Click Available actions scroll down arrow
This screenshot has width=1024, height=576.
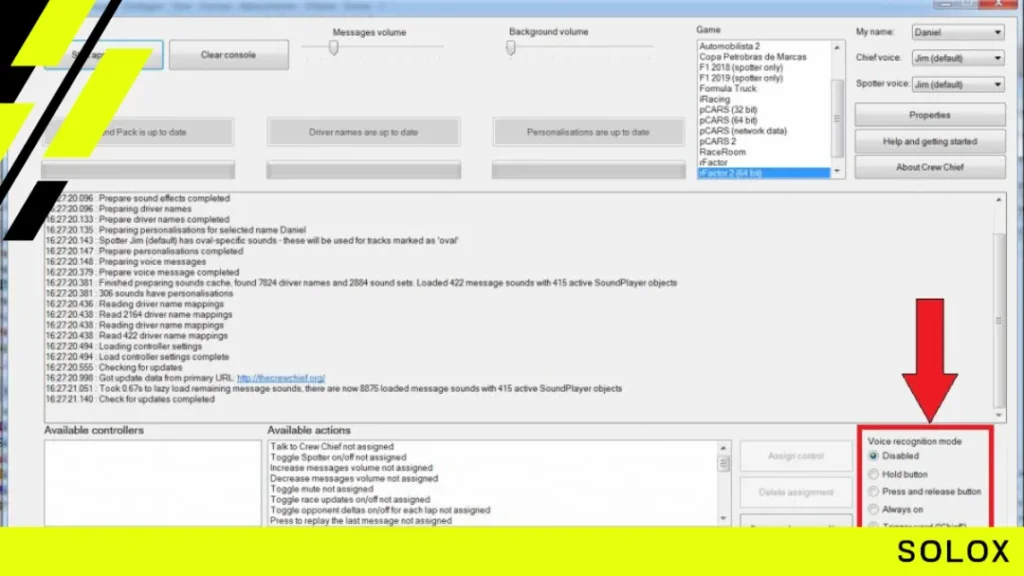723,519
